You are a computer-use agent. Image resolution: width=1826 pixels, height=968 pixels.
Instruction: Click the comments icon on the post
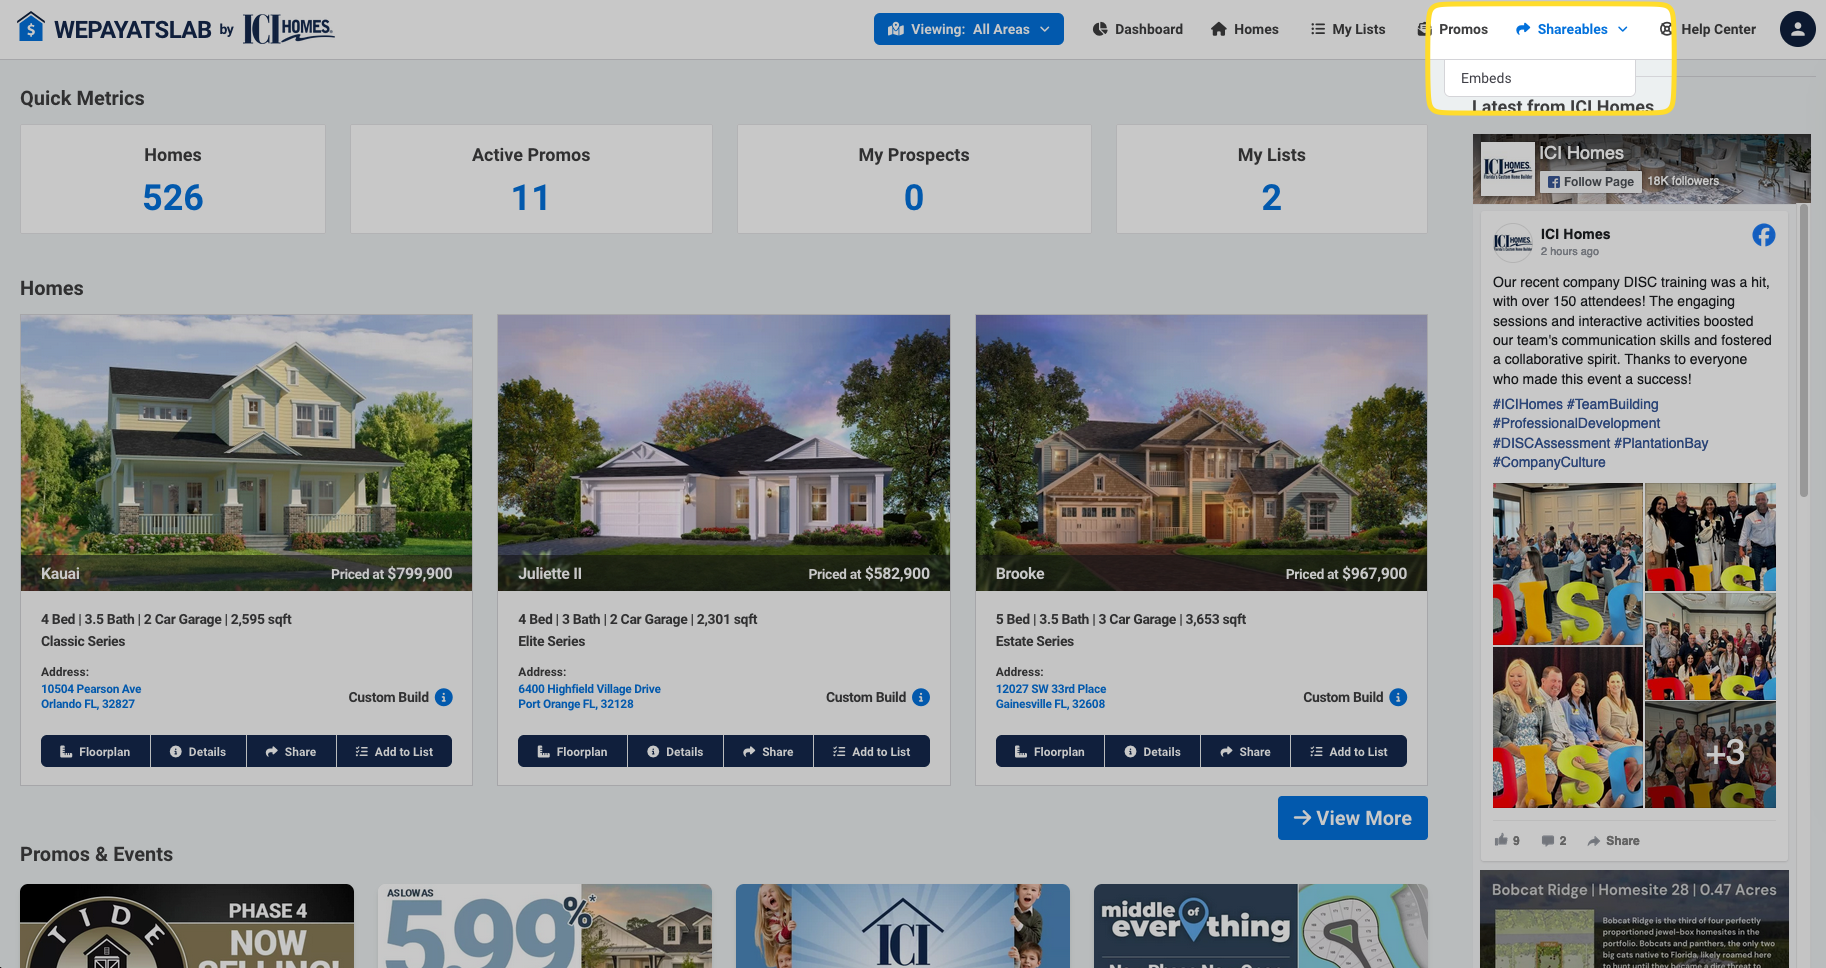[1548, 840]
